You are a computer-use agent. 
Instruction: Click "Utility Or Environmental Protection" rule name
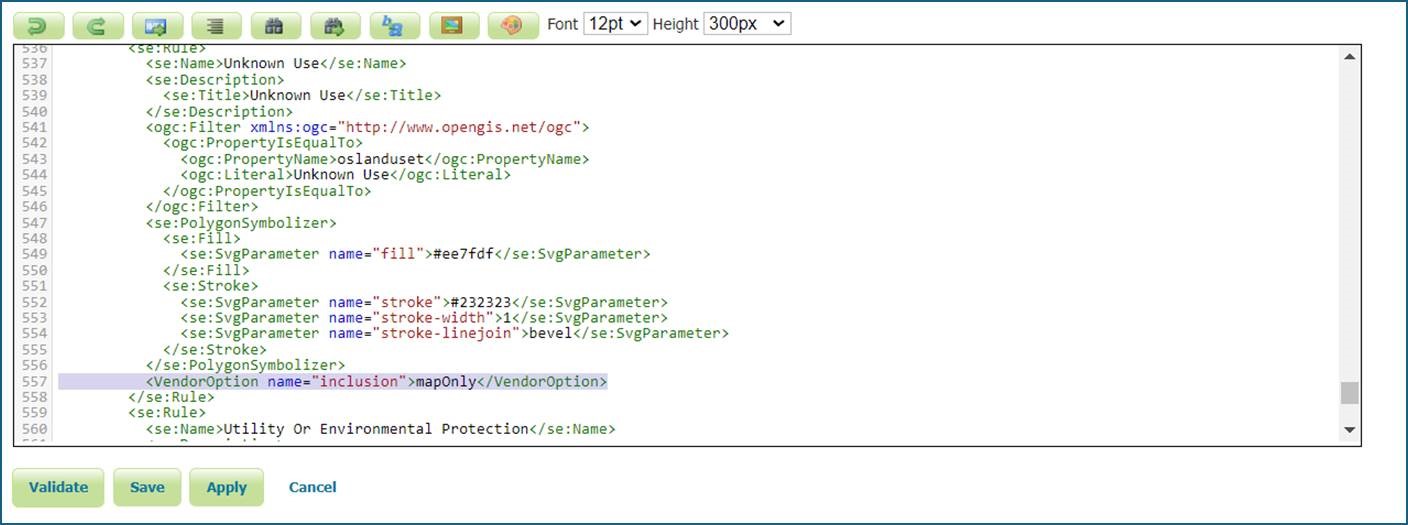coord(375,429)
